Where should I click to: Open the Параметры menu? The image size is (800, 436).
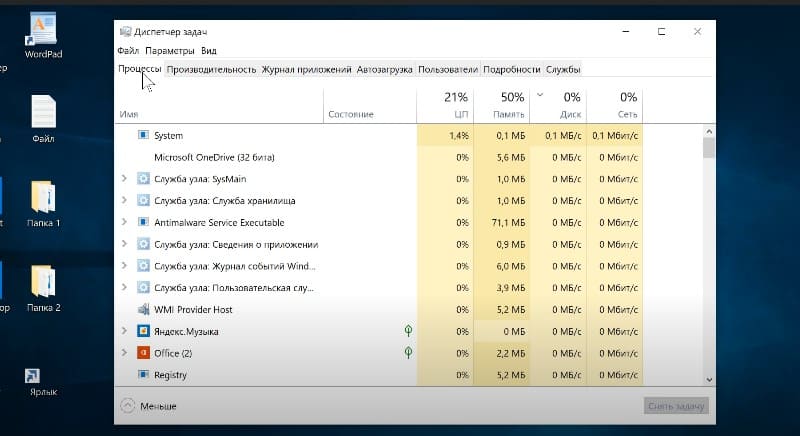[169, 50]
